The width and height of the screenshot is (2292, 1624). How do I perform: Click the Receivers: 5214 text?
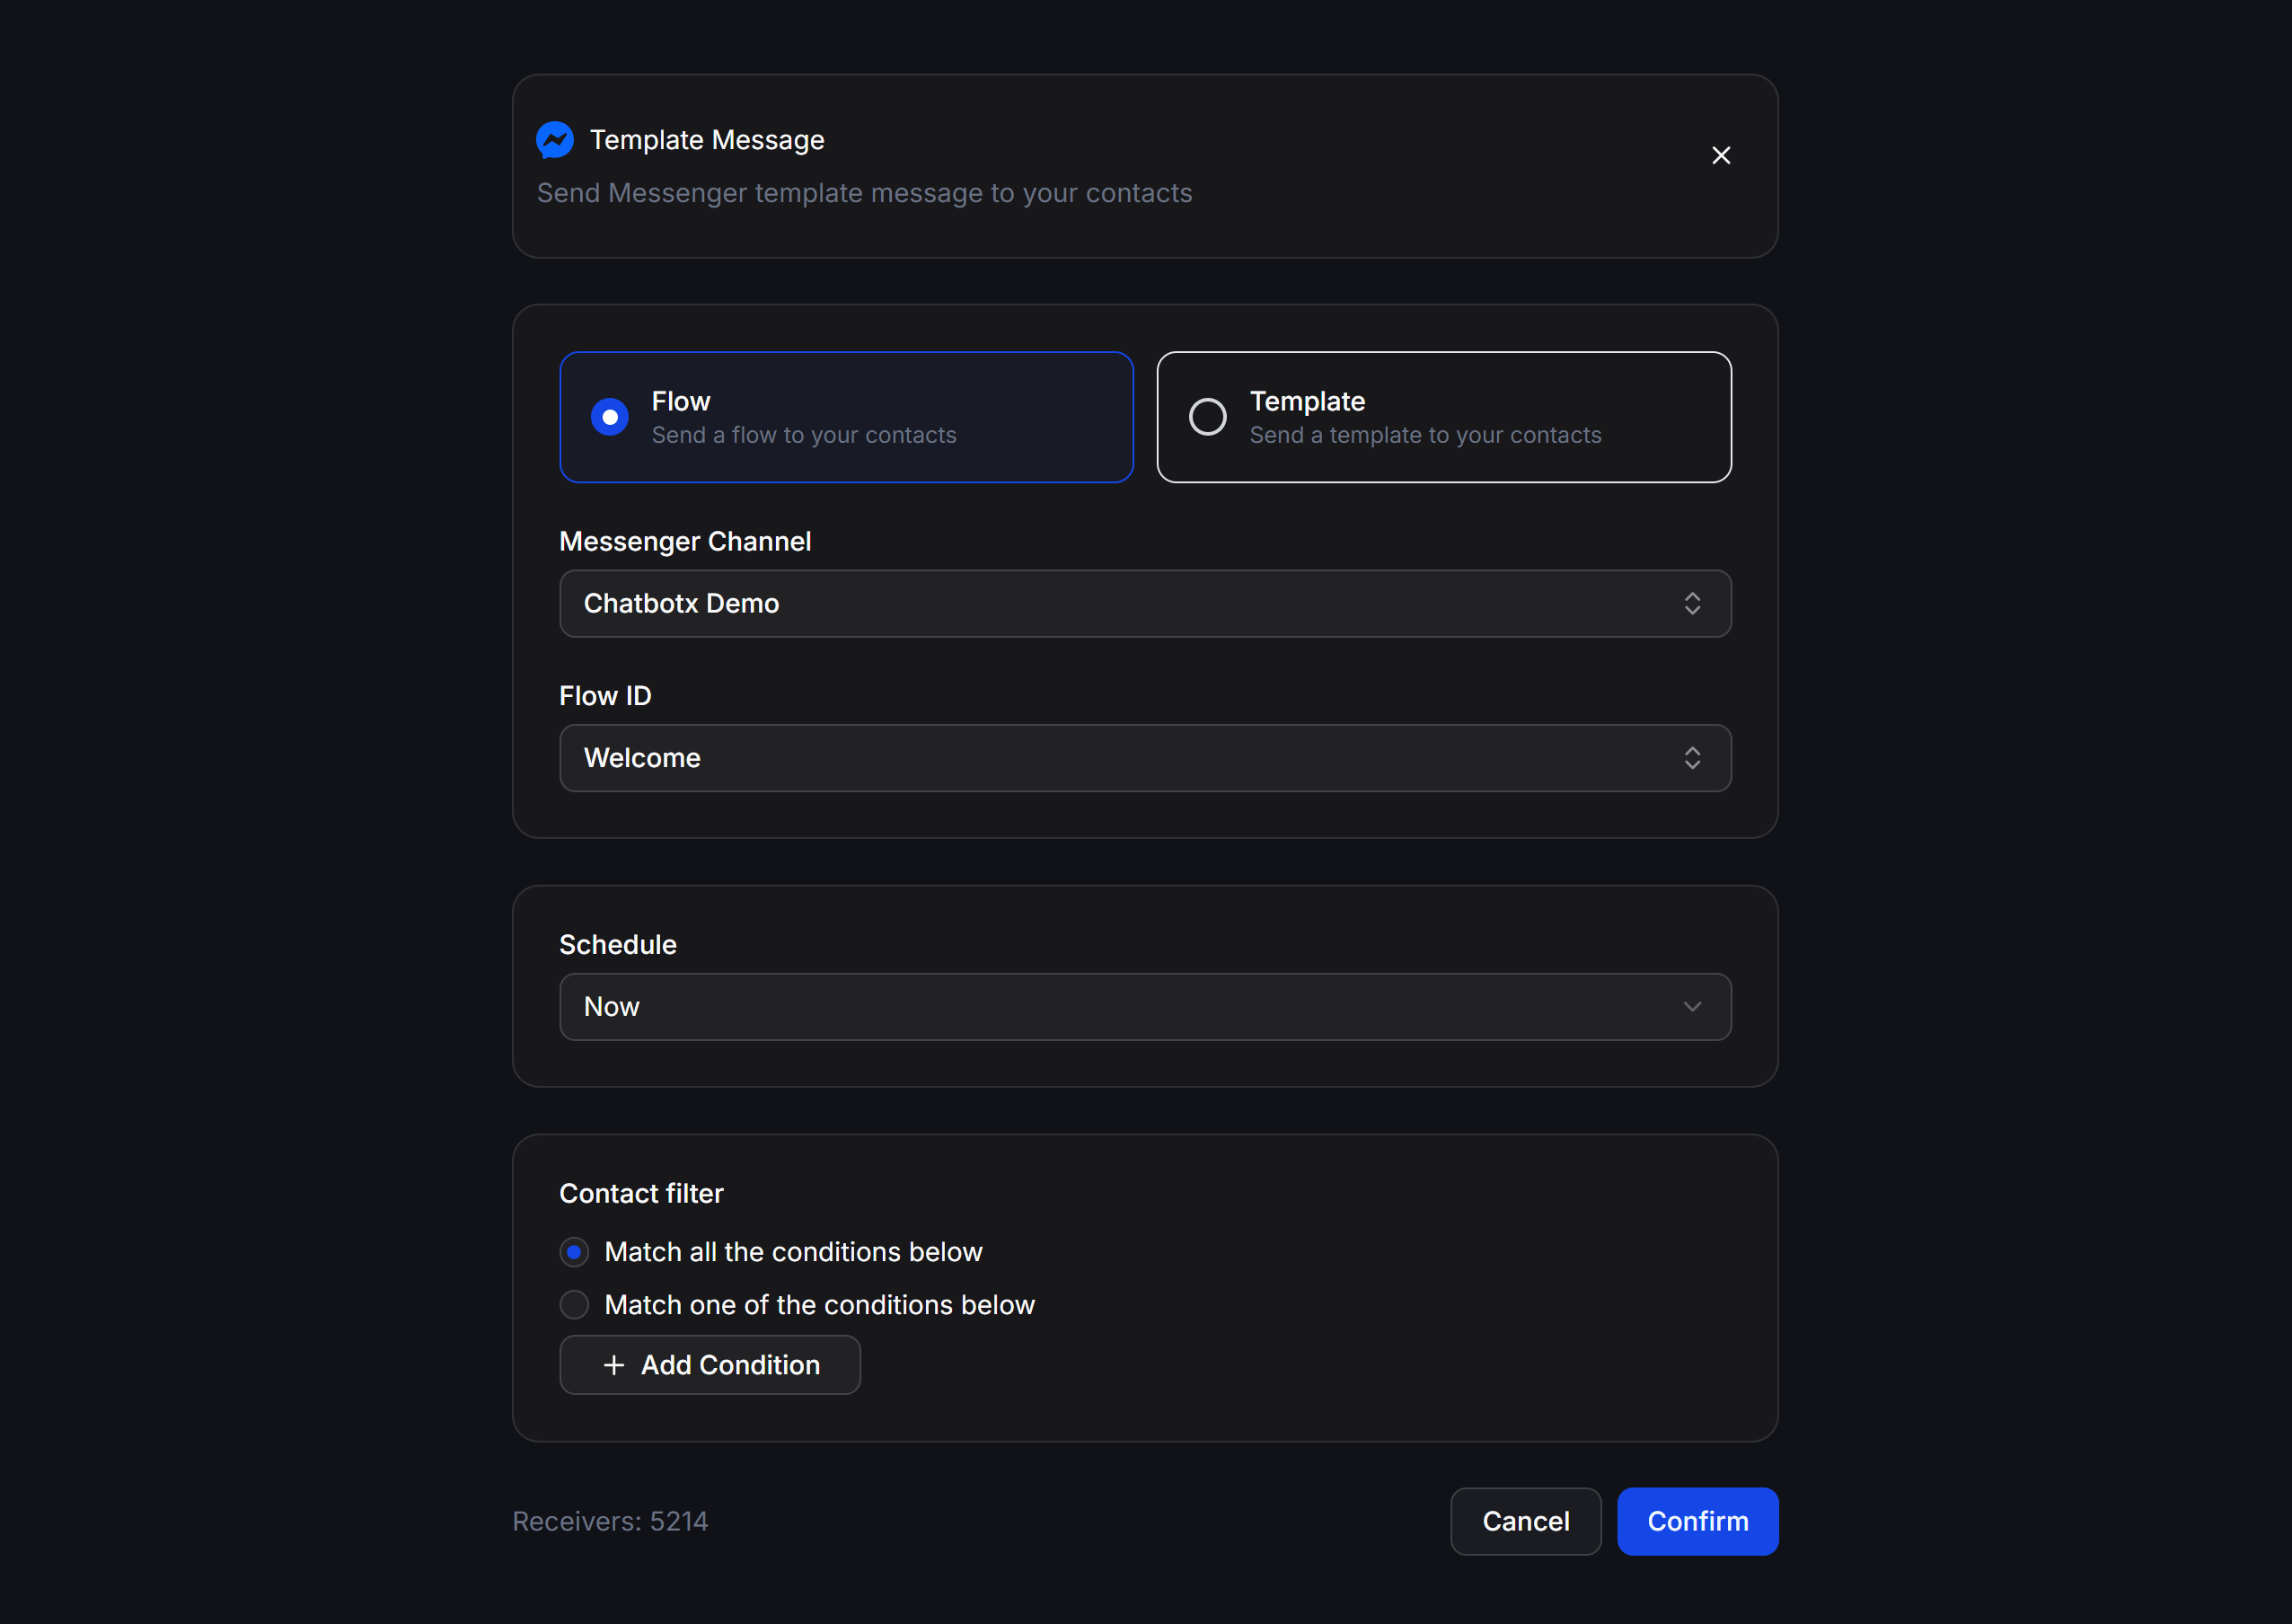click(x=610, y=1521)
